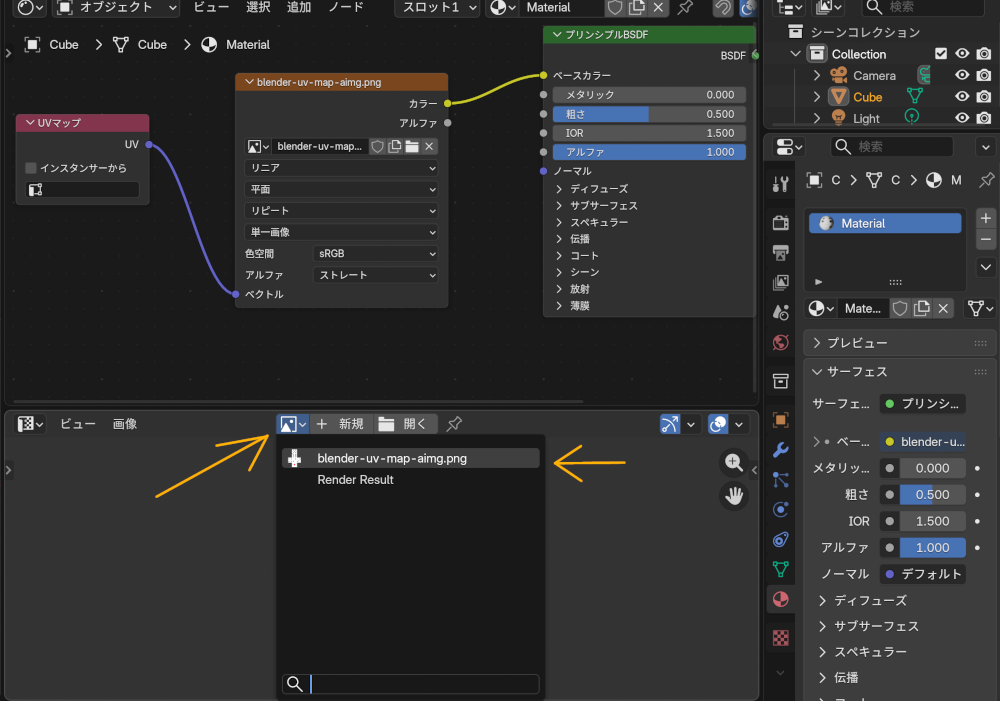1000x701 pixels.
Task: Open the ストレート alpha mode dropdown
Action: tap(375, 274)
